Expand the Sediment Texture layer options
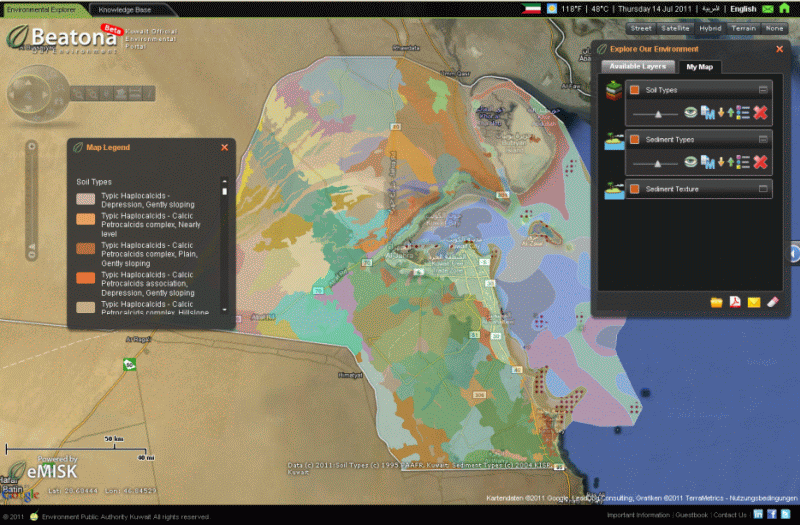Image resolution: width=800 pixels, height=525 pixels. click(763, 188)
